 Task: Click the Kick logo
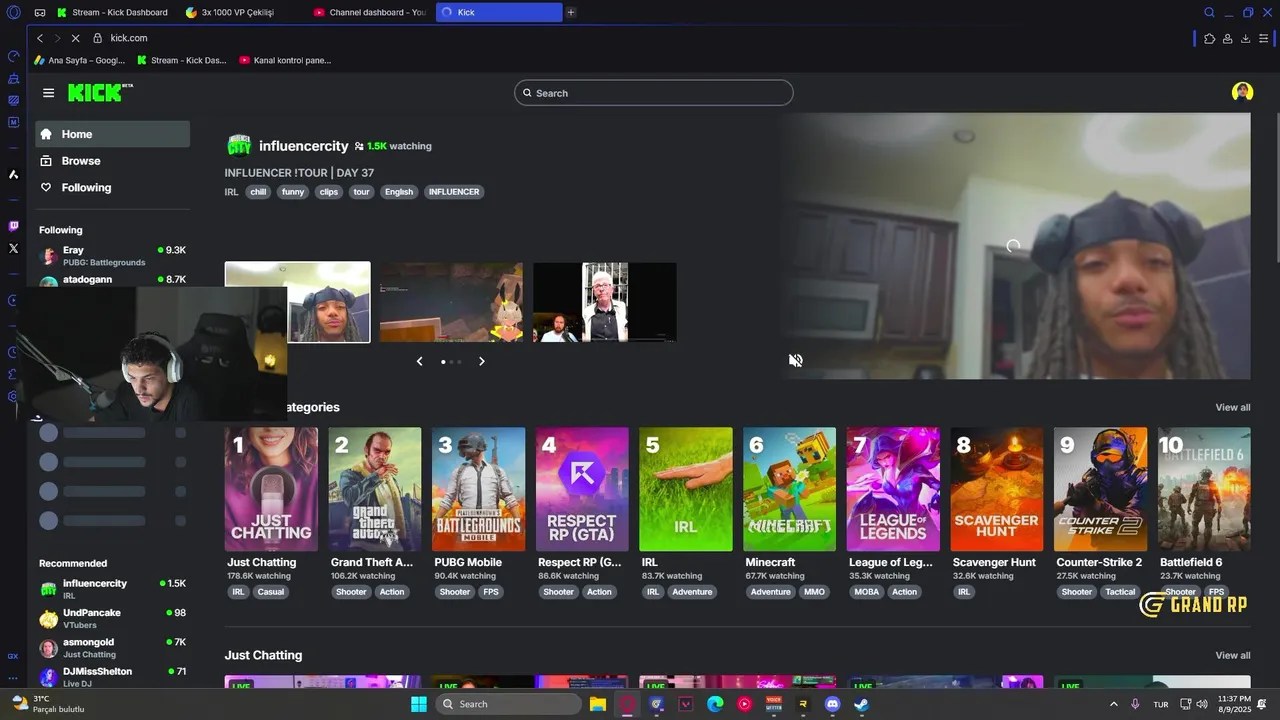[x=100, y=92]
